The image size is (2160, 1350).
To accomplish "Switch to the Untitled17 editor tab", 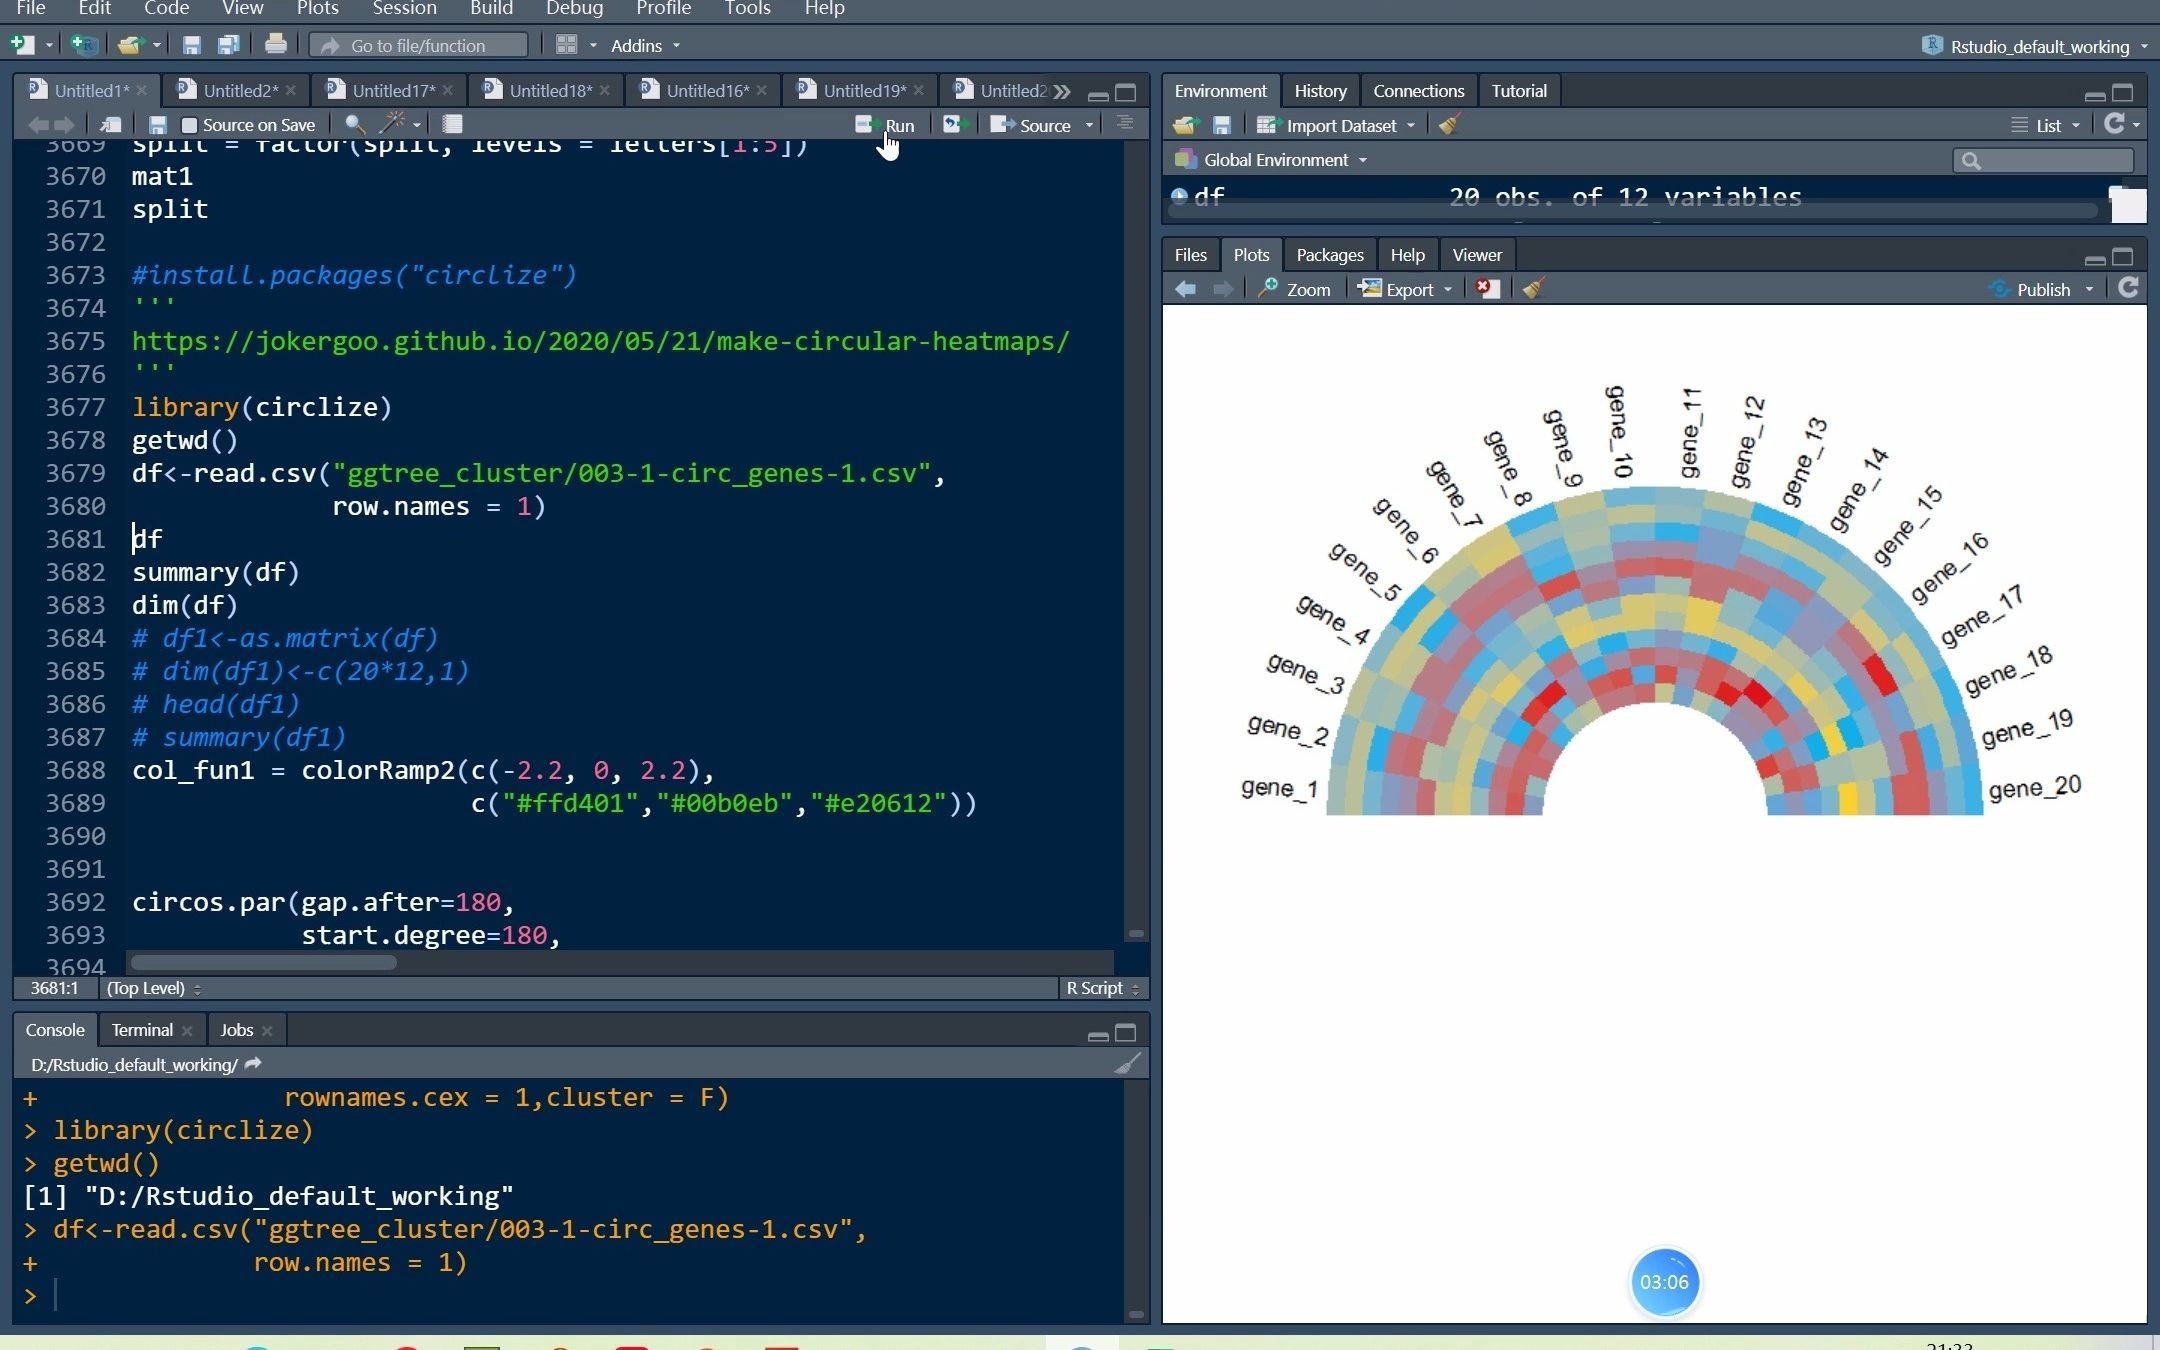I will click(x=392, y=91).
